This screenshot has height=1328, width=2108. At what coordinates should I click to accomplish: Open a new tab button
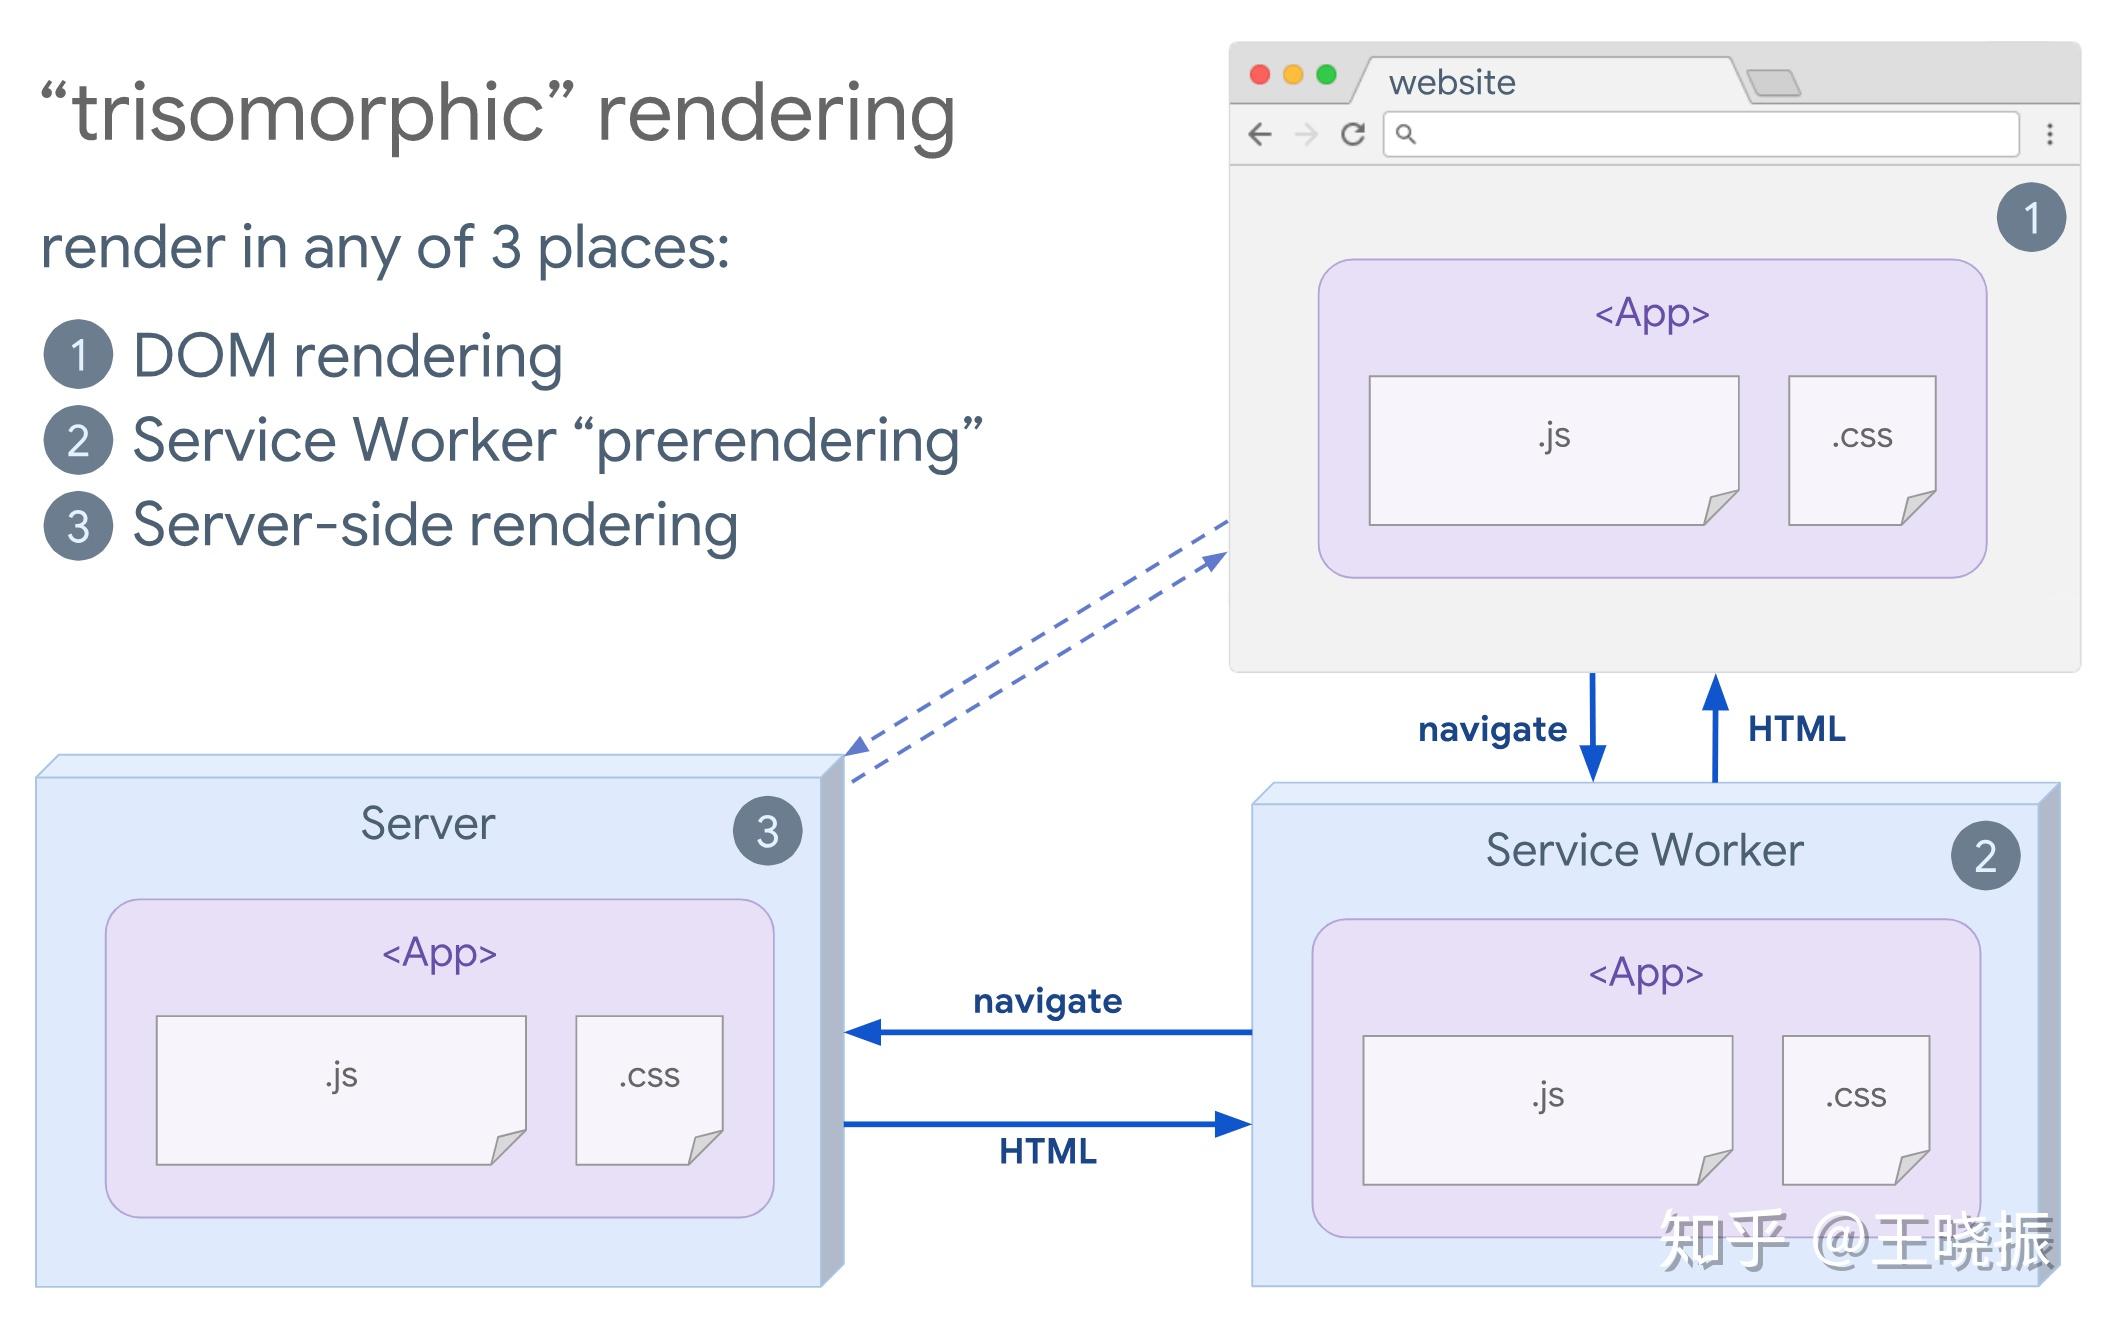pos(1774,83)
